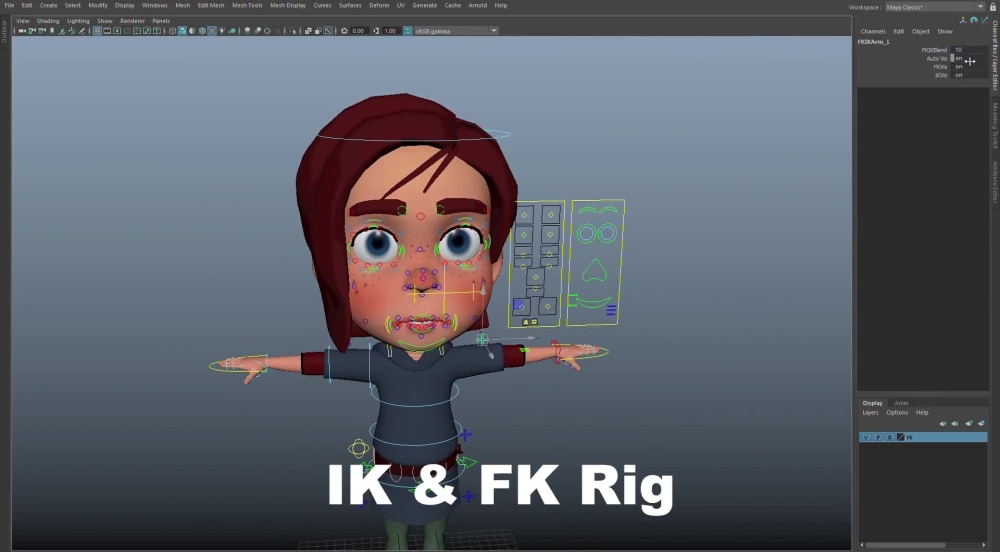Toggle the layer V visibility box

tap(865, 437)
